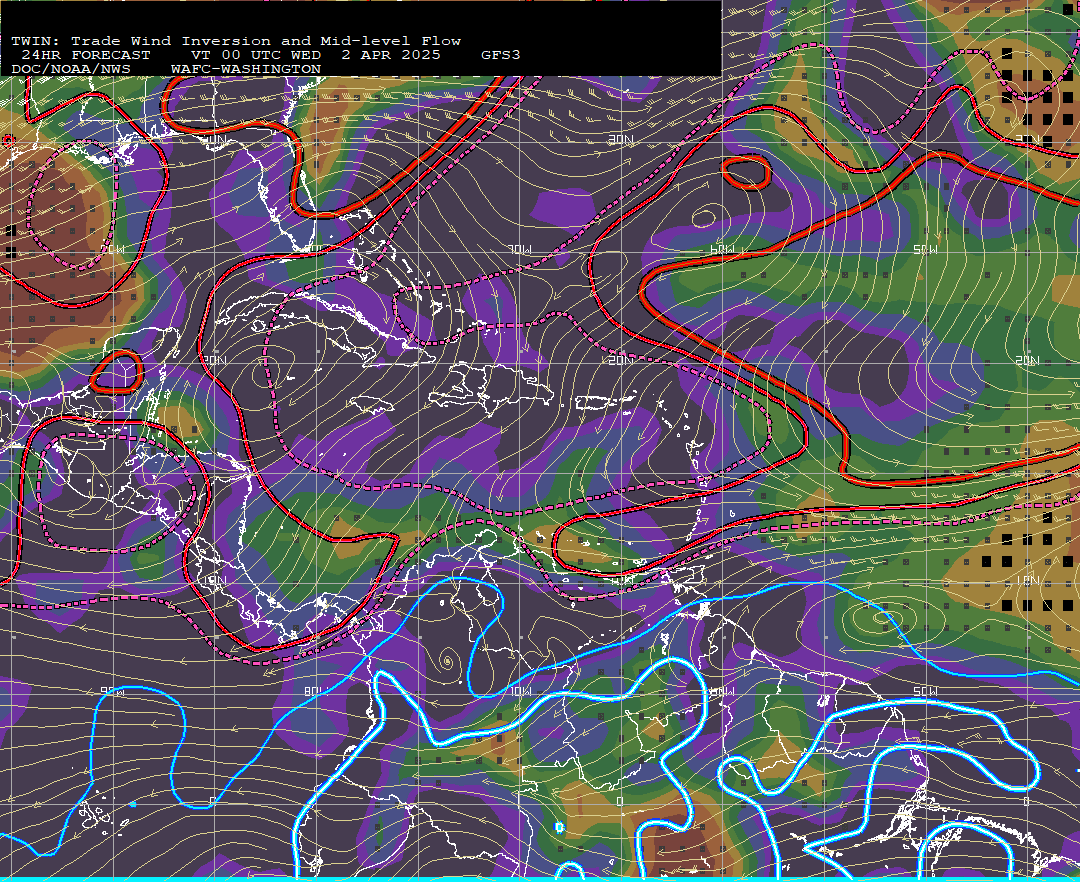Viewport: 1080px width, 882px height.
Task: Select the upper '60W' longitude label
Action: pyautogui.click(x=722, y=249)
